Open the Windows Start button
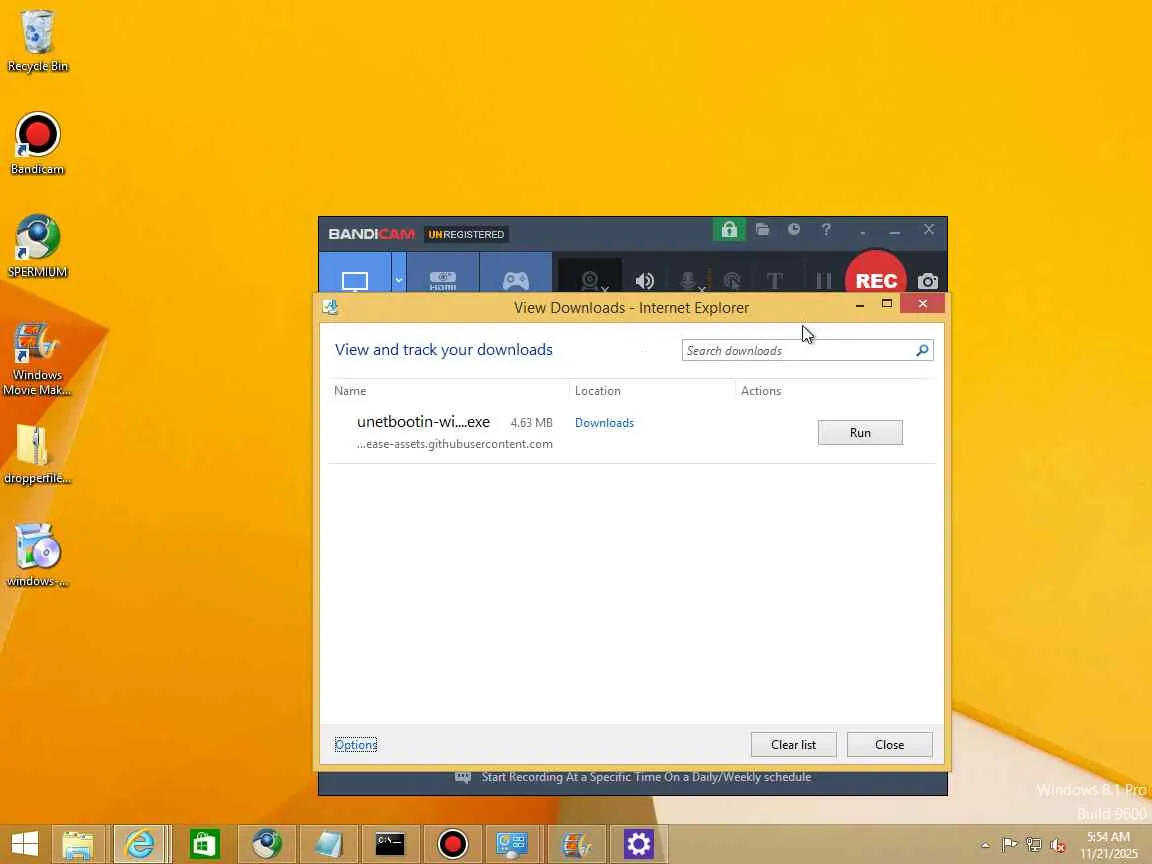 25,844
